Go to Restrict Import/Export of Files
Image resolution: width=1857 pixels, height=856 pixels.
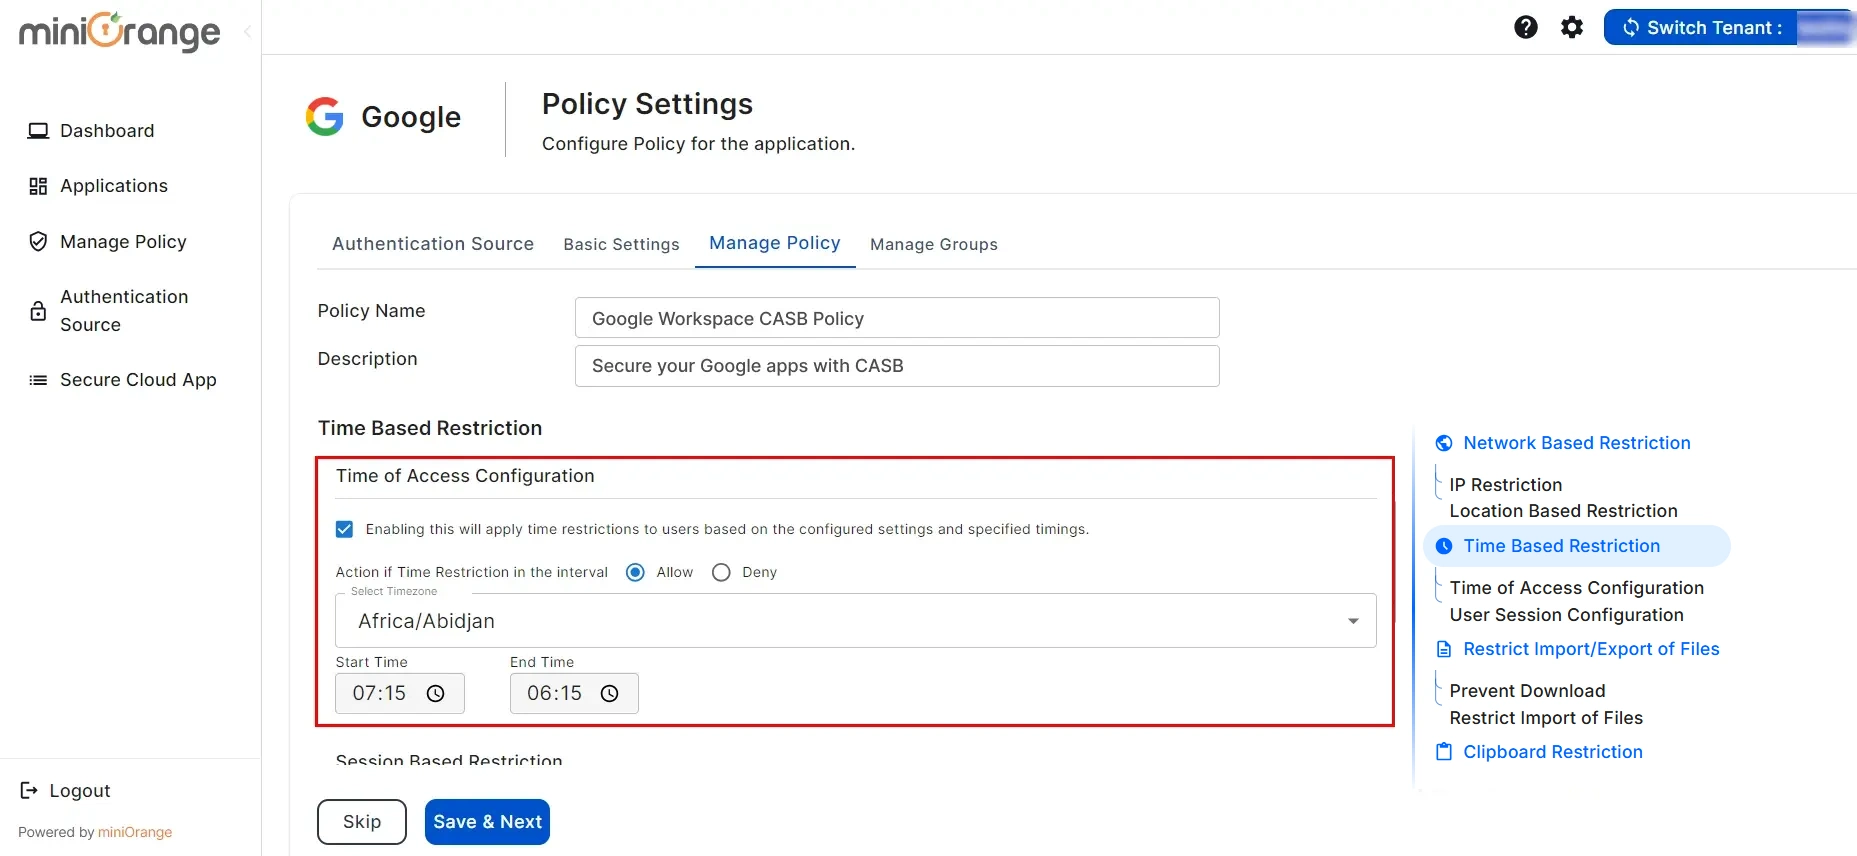click(1592, 649)
